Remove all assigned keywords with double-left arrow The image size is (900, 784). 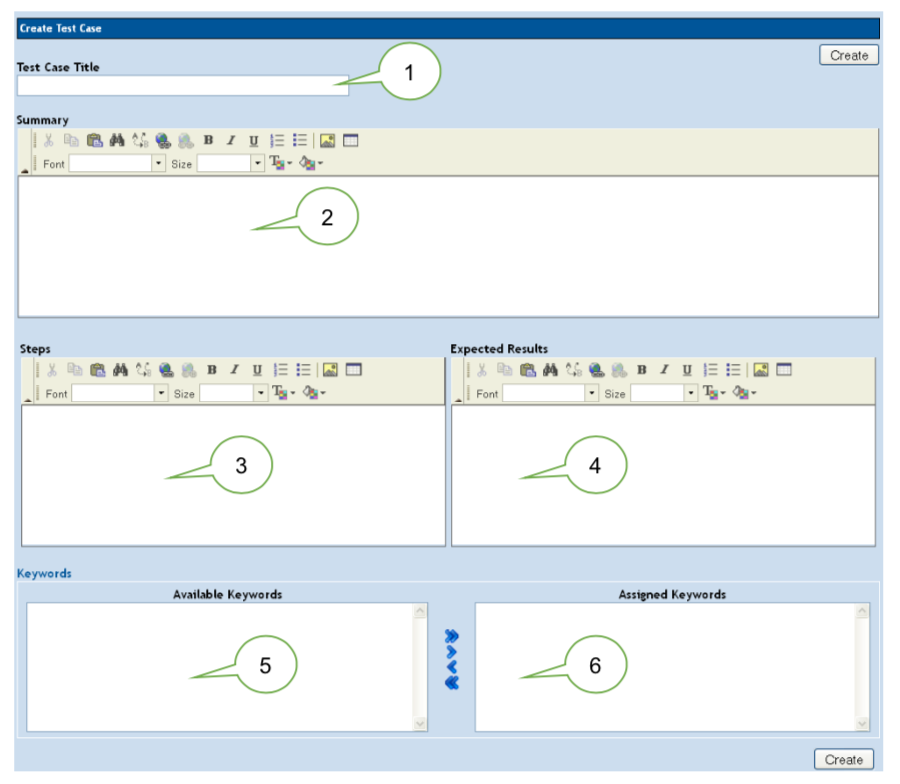(451, 683)
